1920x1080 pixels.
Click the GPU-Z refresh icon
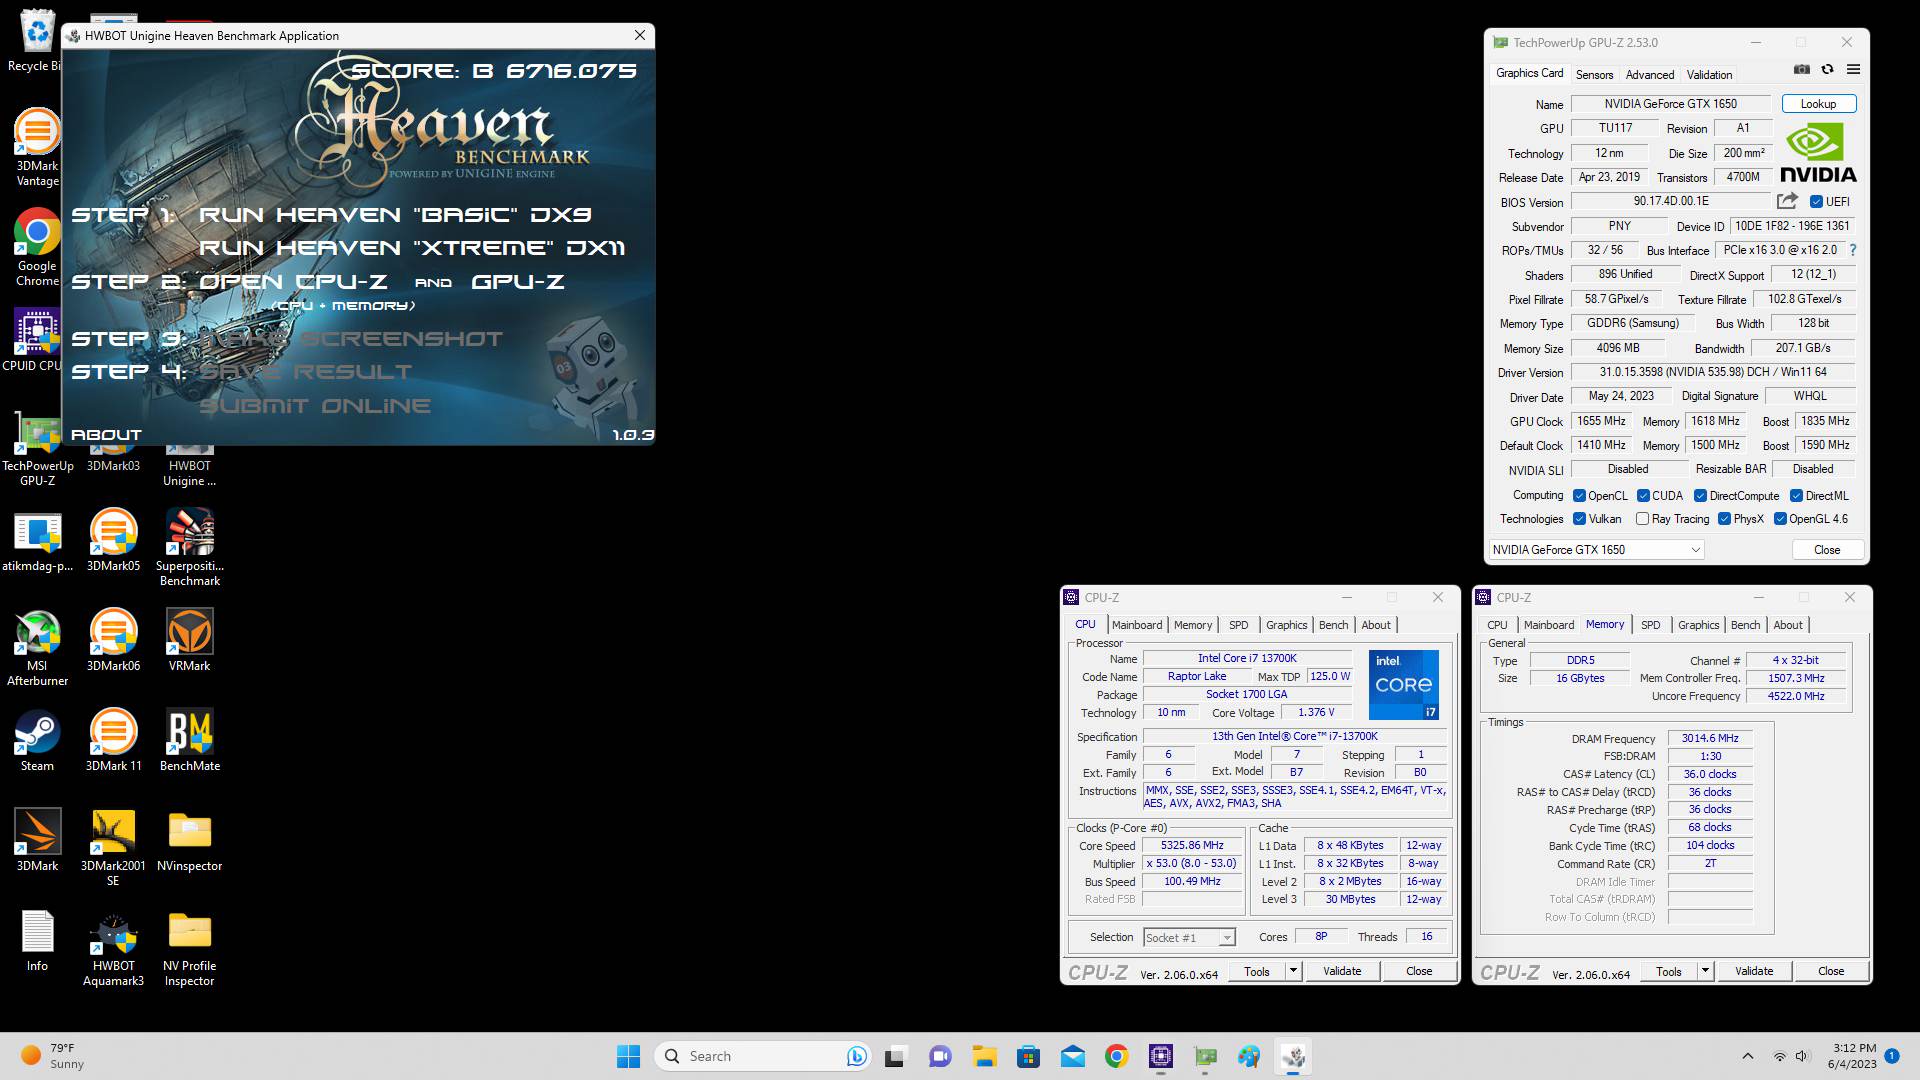coord(1827,70)
